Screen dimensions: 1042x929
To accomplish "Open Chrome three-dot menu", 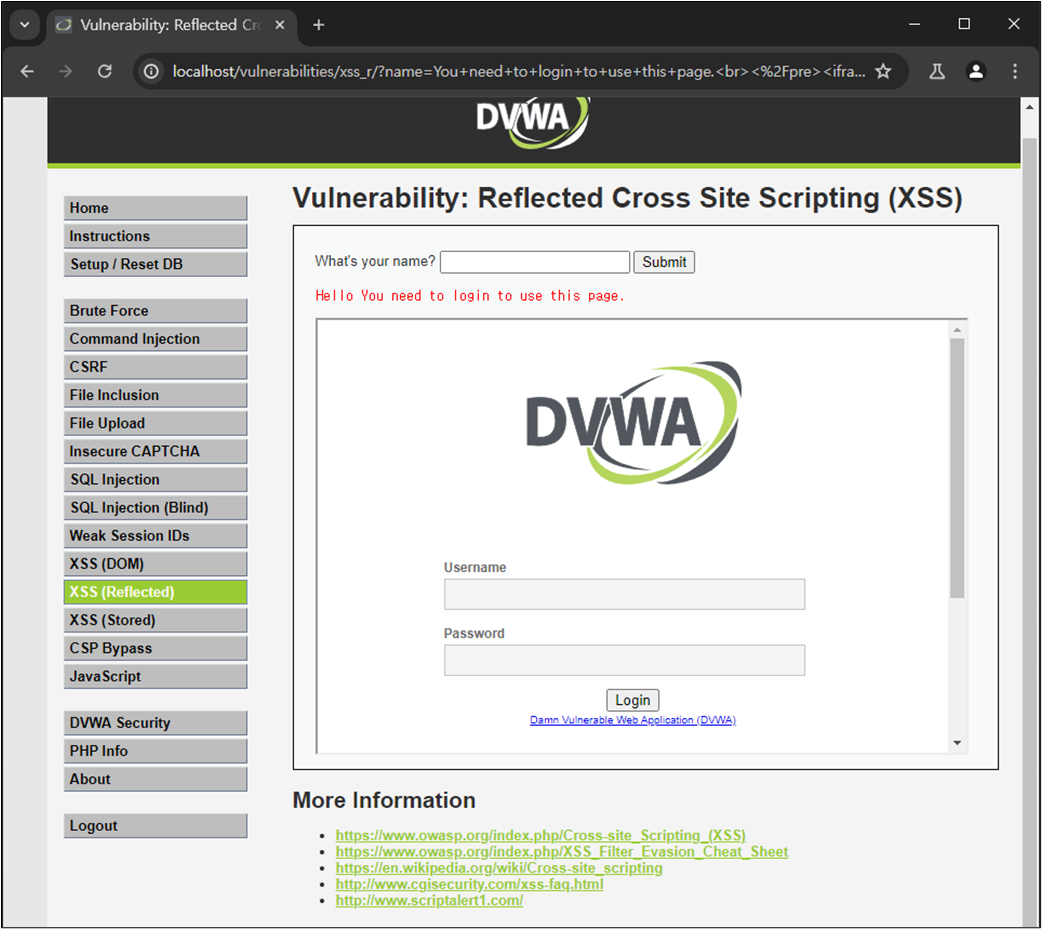I will coord(1015,71).
